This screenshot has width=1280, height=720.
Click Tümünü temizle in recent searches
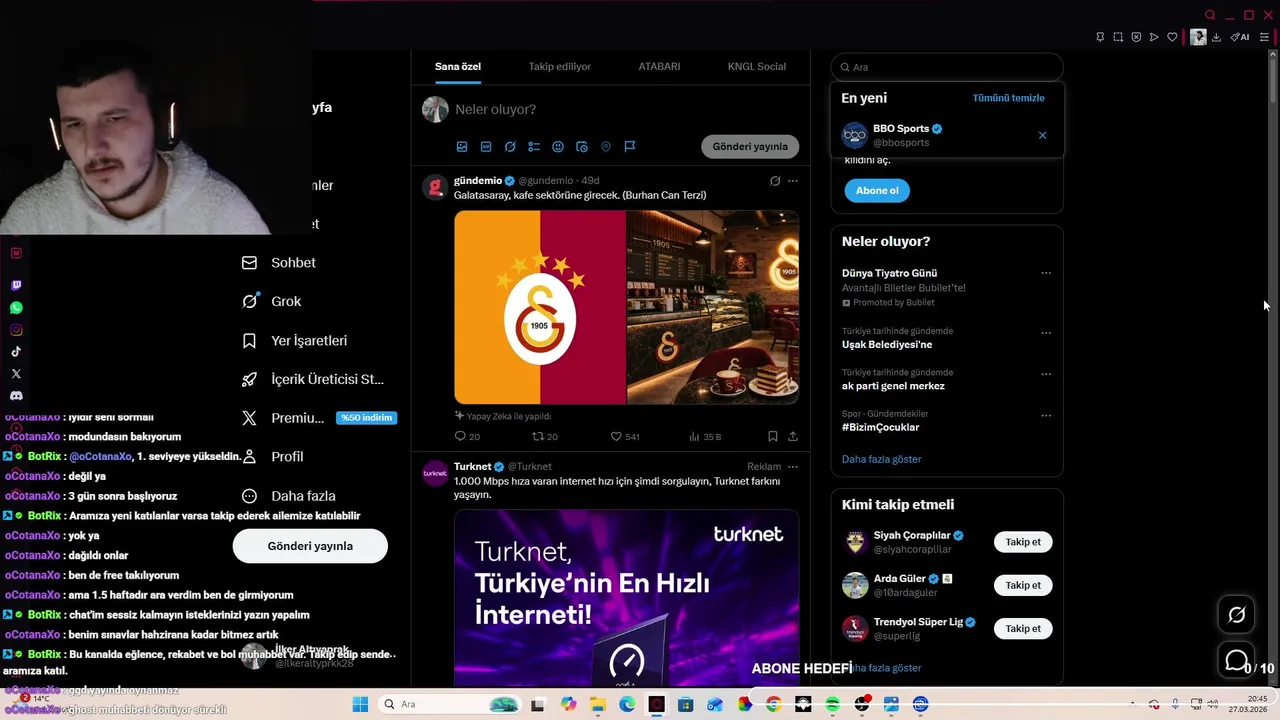click(1008, 98)
